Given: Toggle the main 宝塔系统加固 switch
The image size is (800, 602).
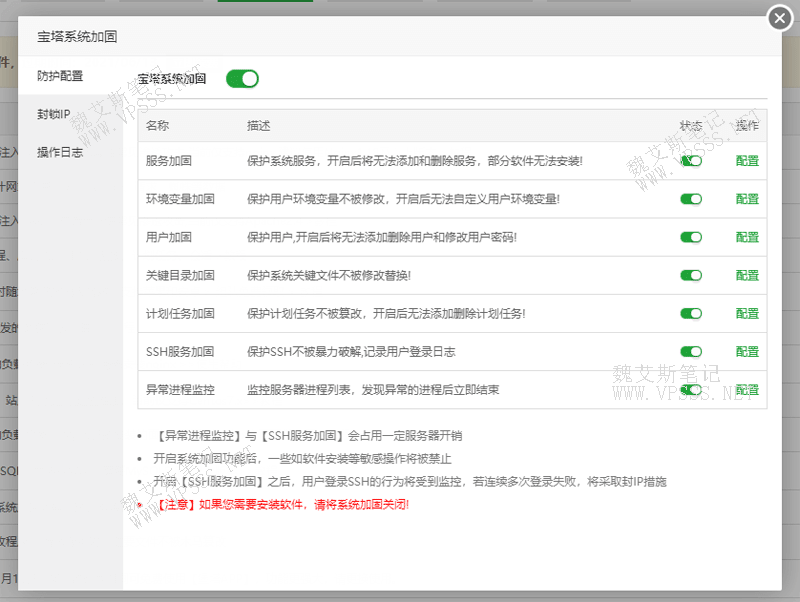Looking at the screenshot, I should click(242, 78).
